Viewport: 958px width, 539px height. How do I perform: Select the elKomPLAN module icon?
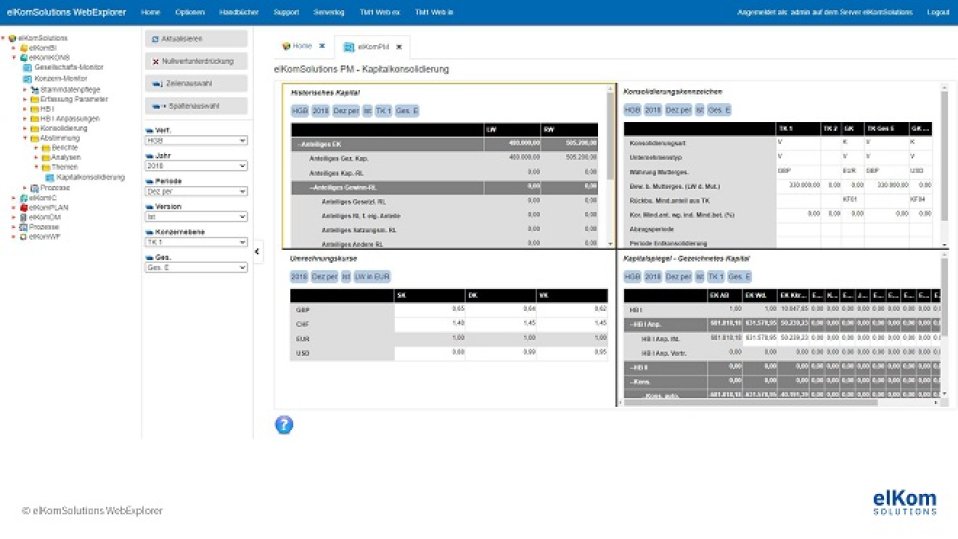[x=23, y=207]
